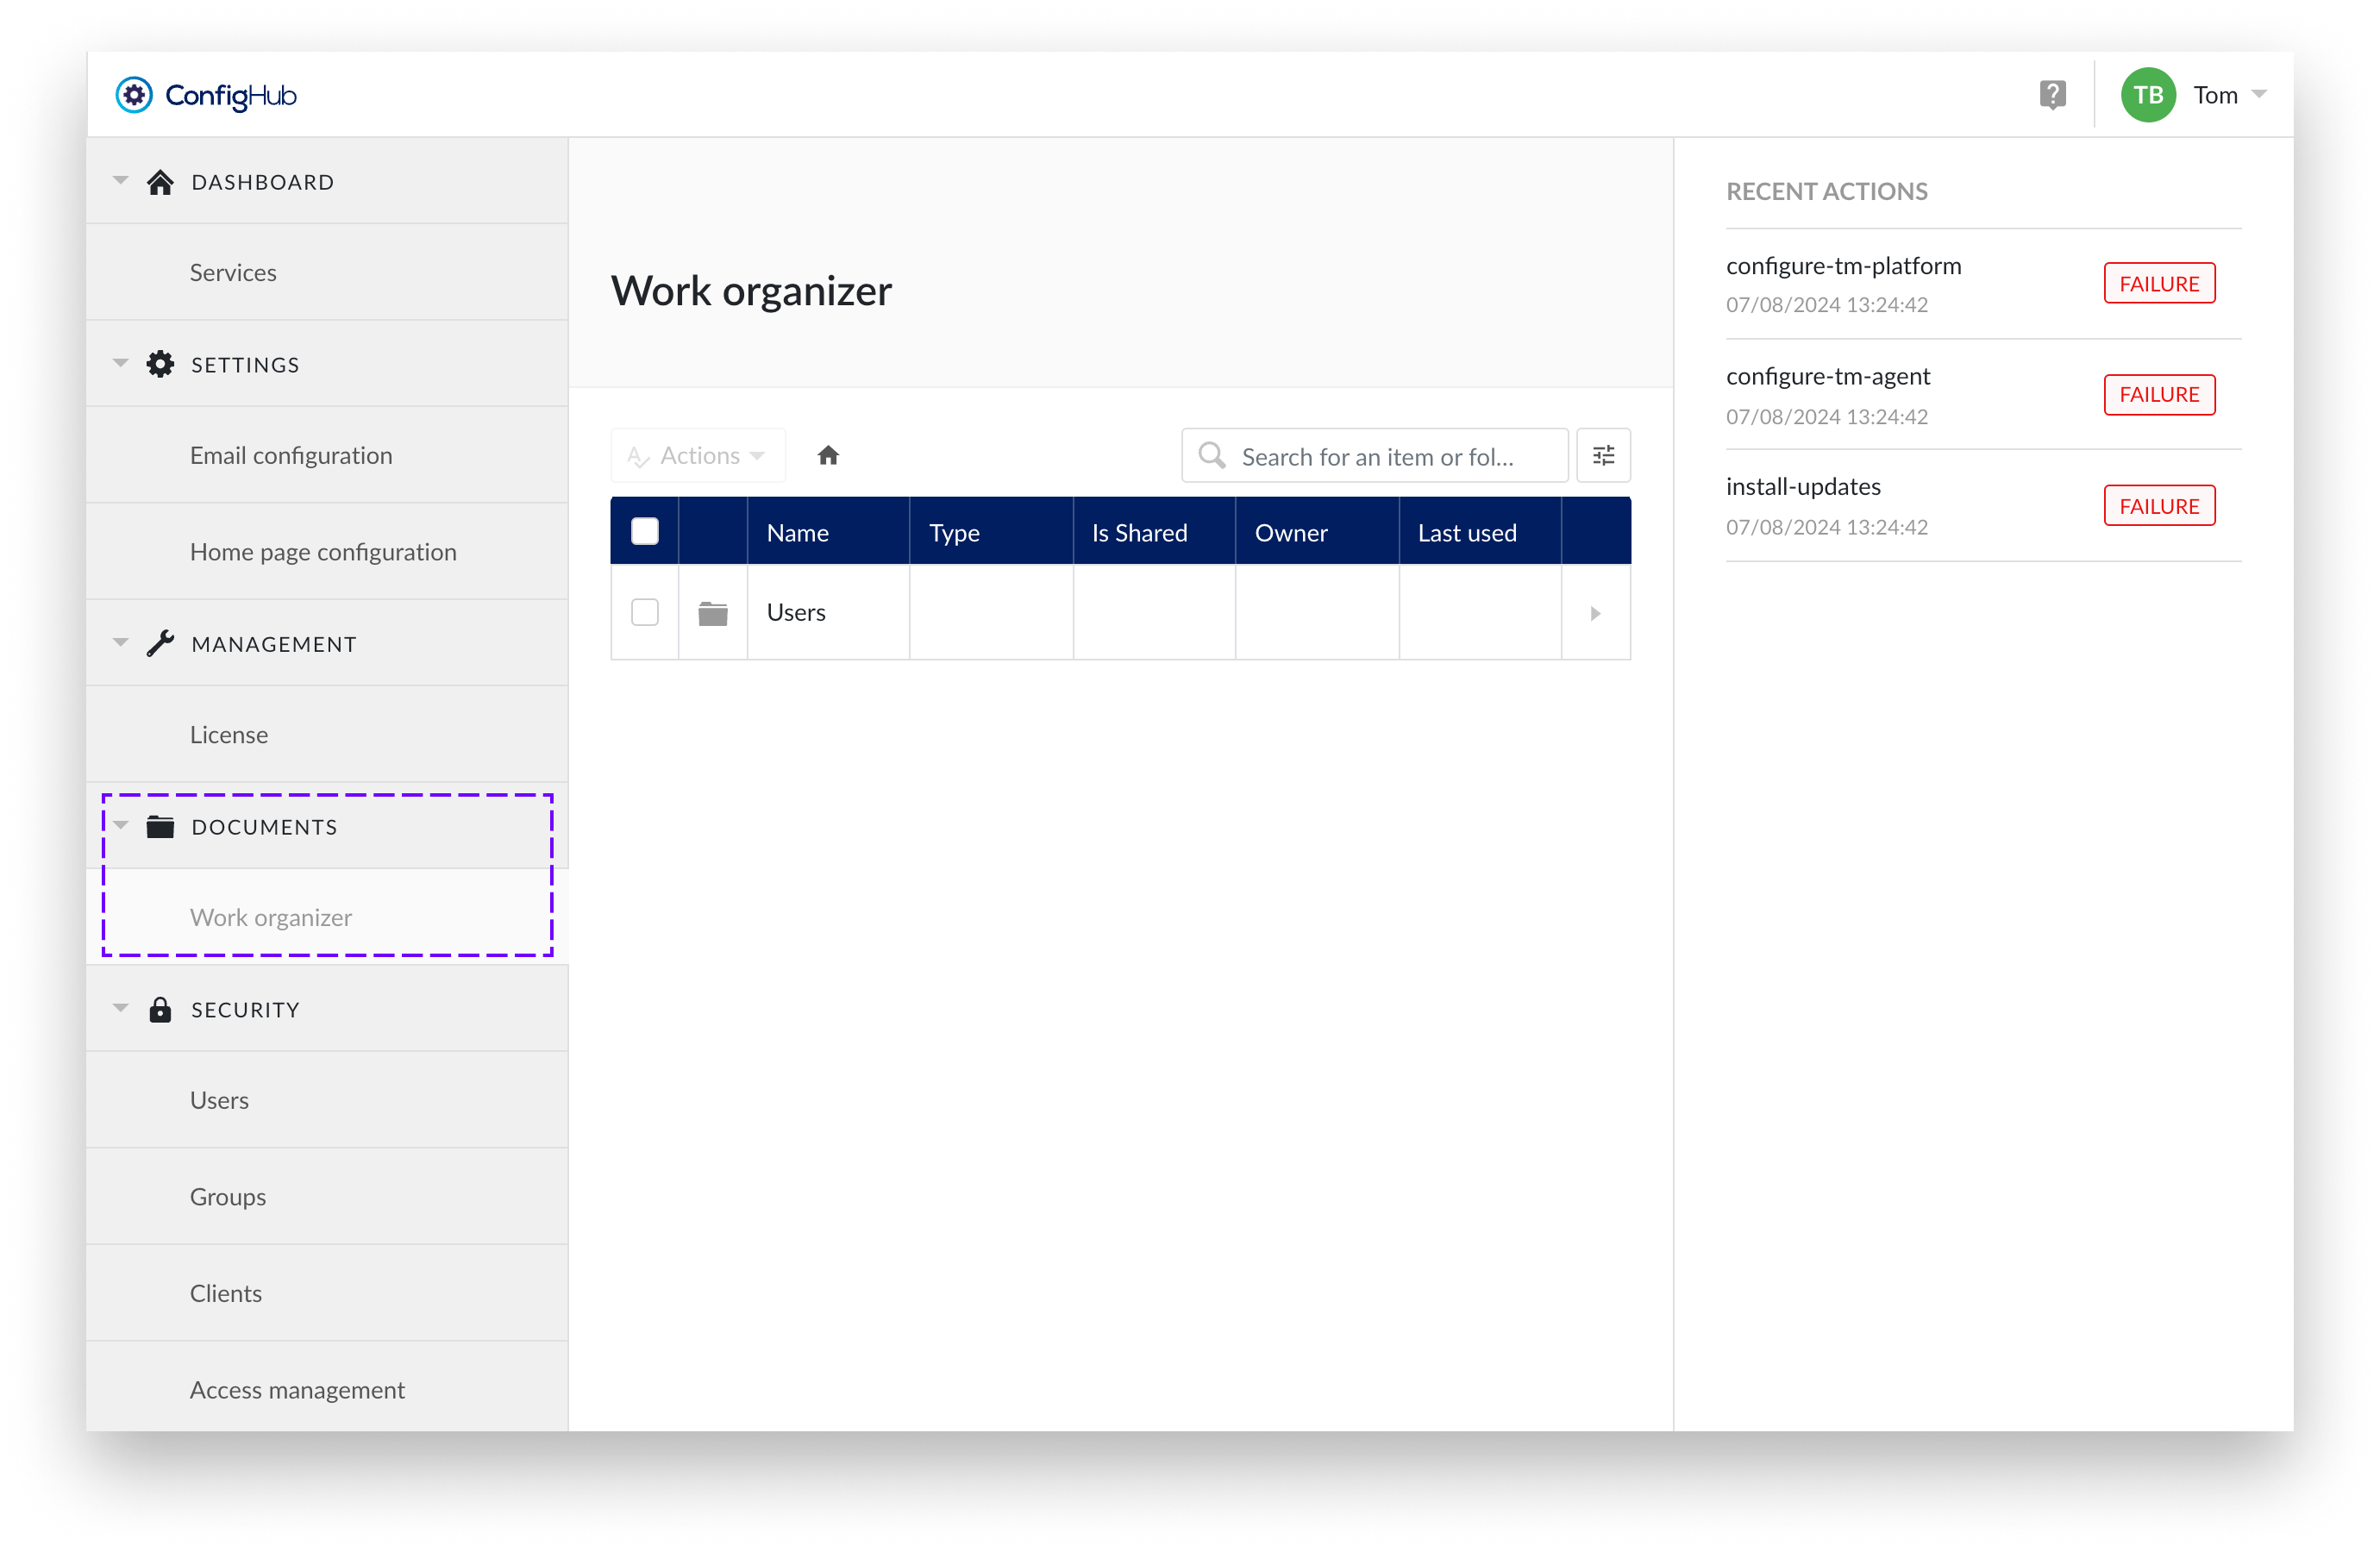This screenshot has width=2380, height=1552.
Task: Click the Management wrench icon
Action: coord(160,644)
